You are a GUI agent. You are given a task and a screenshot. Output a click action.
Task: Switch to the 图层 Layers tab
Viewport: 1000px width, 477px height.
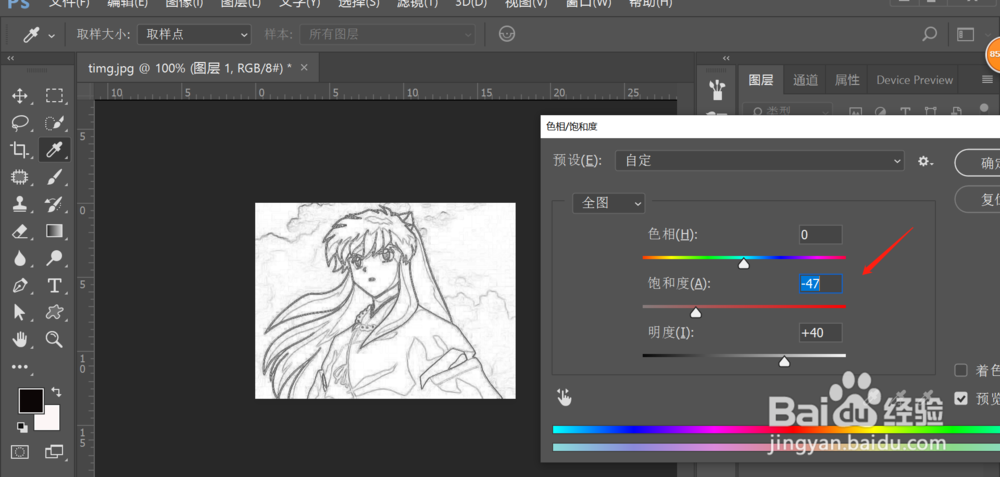pos(760,80)
